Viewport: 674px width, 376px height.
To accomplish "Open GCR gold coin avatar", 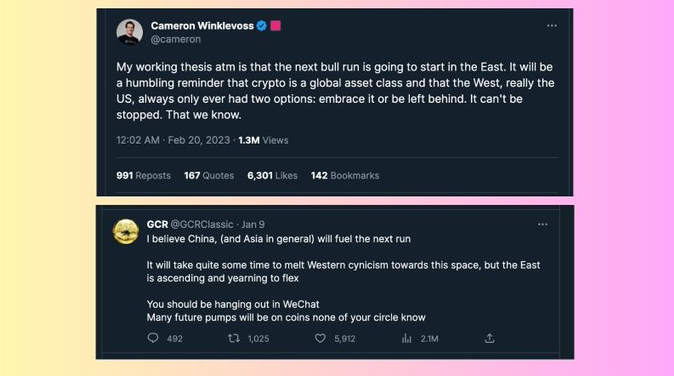I will tap(126, 232).
